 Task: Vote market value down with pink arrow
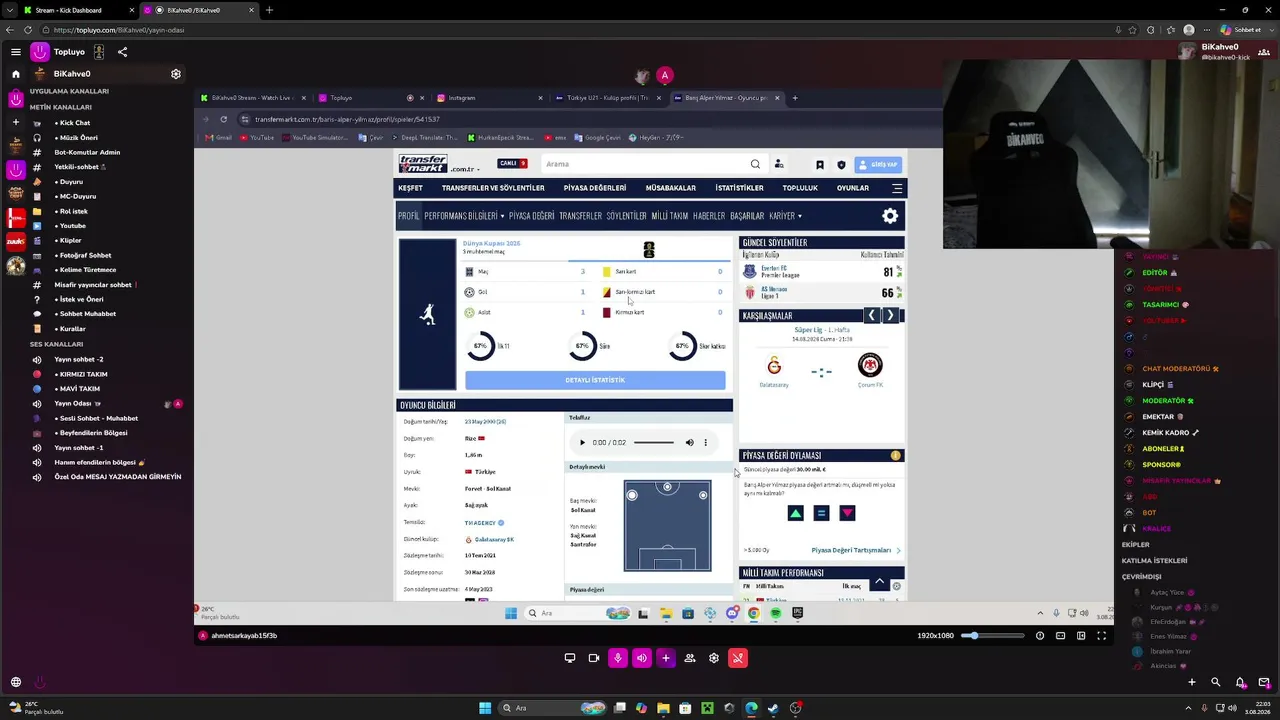pyautogui.click(x=847, y=513)
